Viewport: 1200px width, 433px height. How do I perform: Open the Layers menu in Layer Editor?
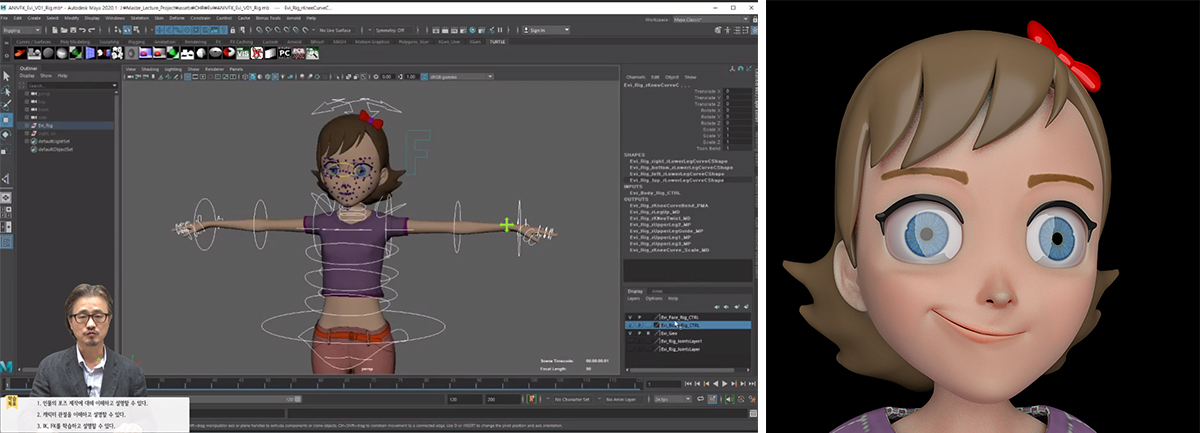633,299
